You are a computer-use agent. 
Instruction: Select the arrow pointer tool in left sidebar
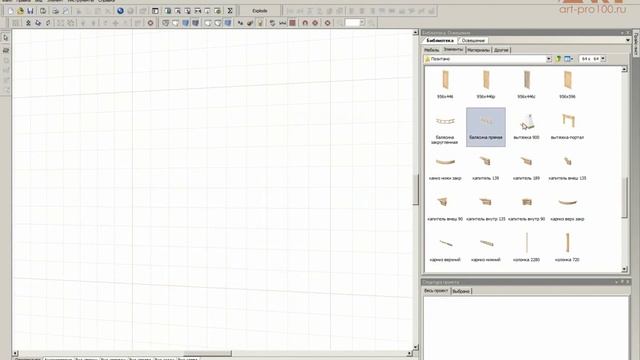coord(6,38)
